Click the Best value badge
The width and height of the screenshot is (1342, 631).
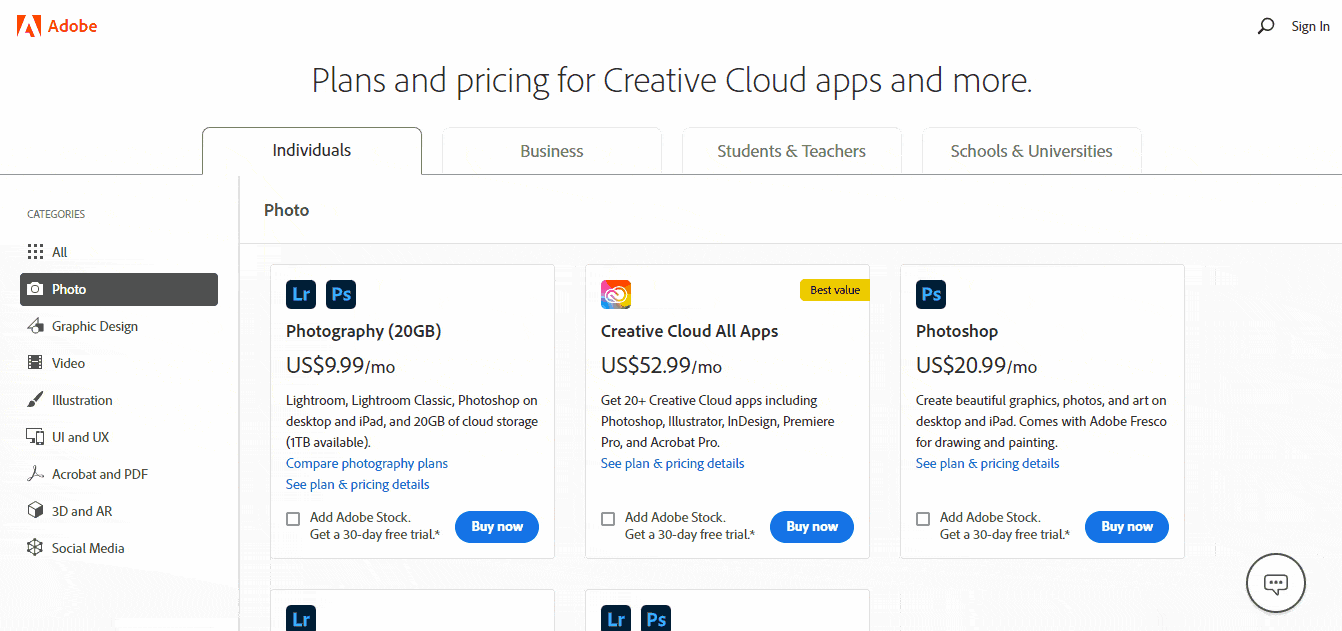tap(835, 290)
